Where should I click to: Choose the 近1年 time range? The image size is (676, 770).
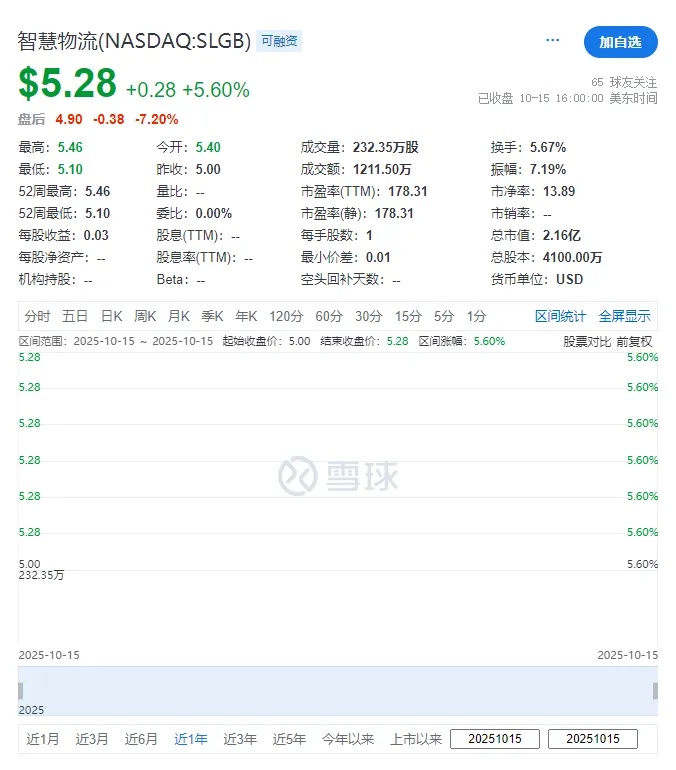coord(190,739)
